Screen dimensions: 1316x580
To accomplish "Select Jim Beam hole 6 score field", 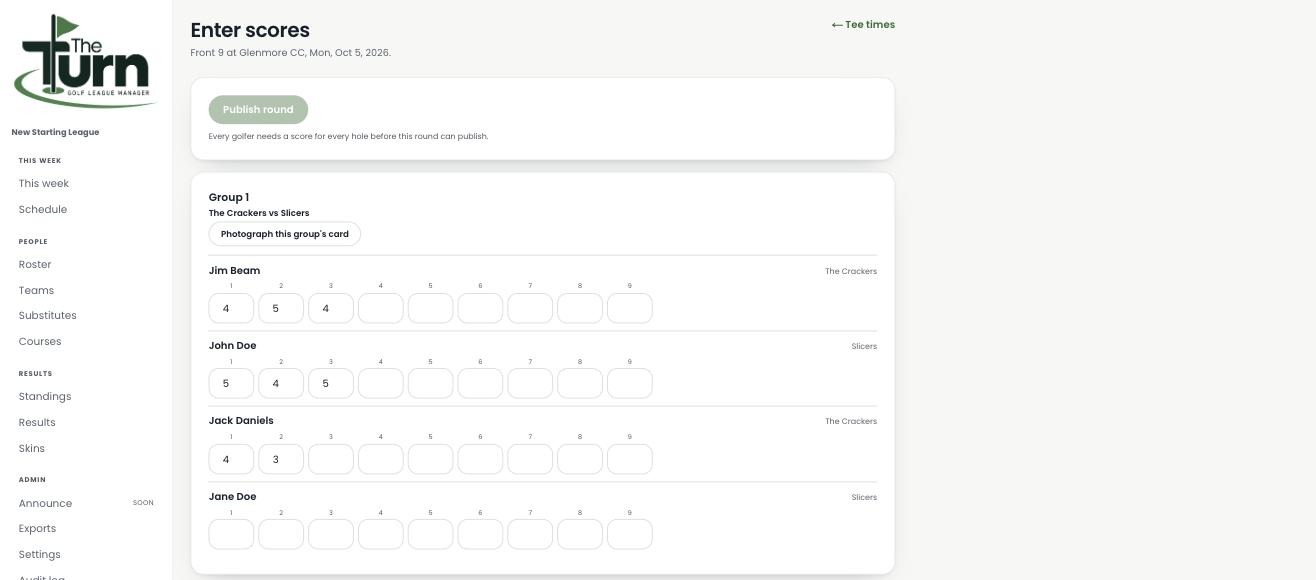I will coord(480,308).
